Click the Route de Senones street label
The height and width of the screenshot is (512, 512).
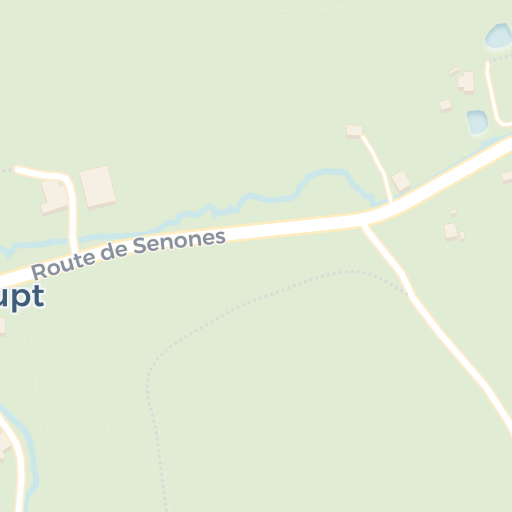pyautogui.click(x=129, y=255)
